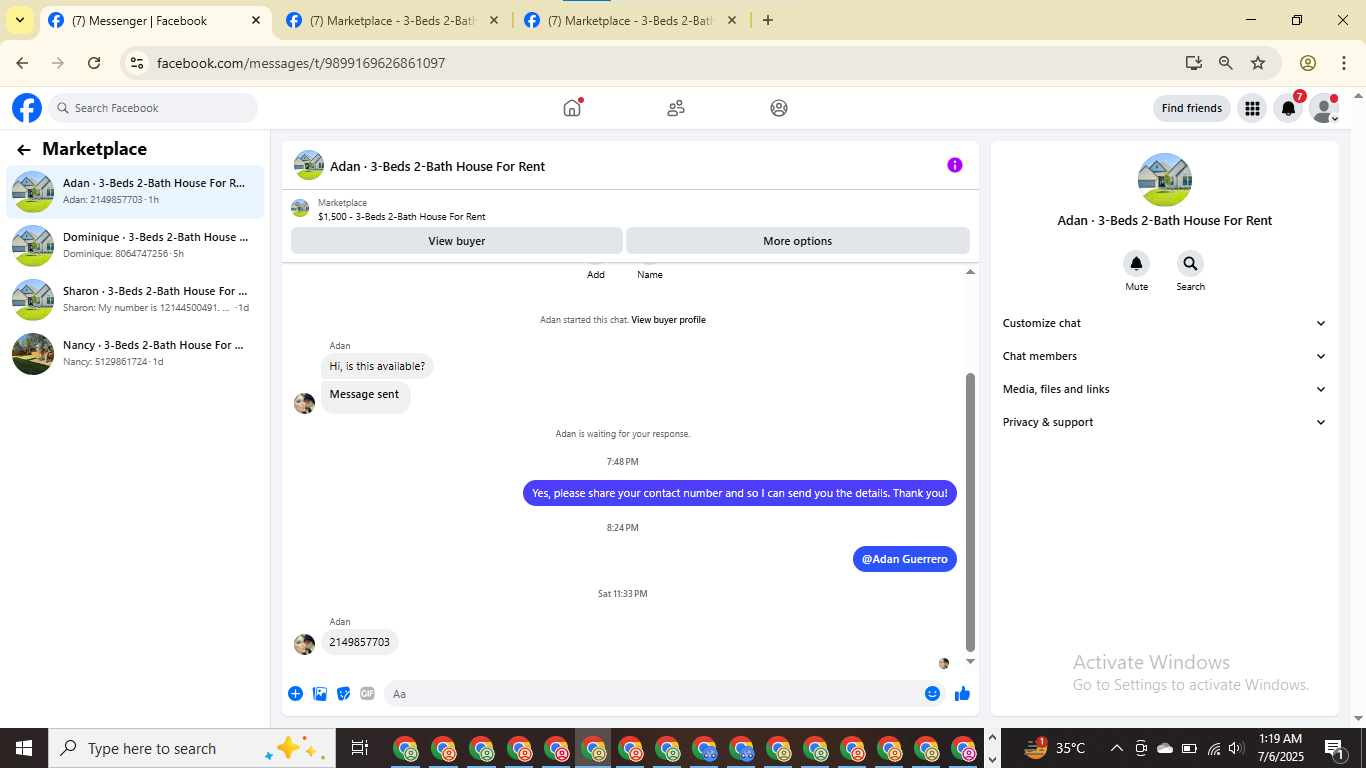Open tab search dropdown arrow
Viewport: 1366px width, 768px height.
click(19, 20)
